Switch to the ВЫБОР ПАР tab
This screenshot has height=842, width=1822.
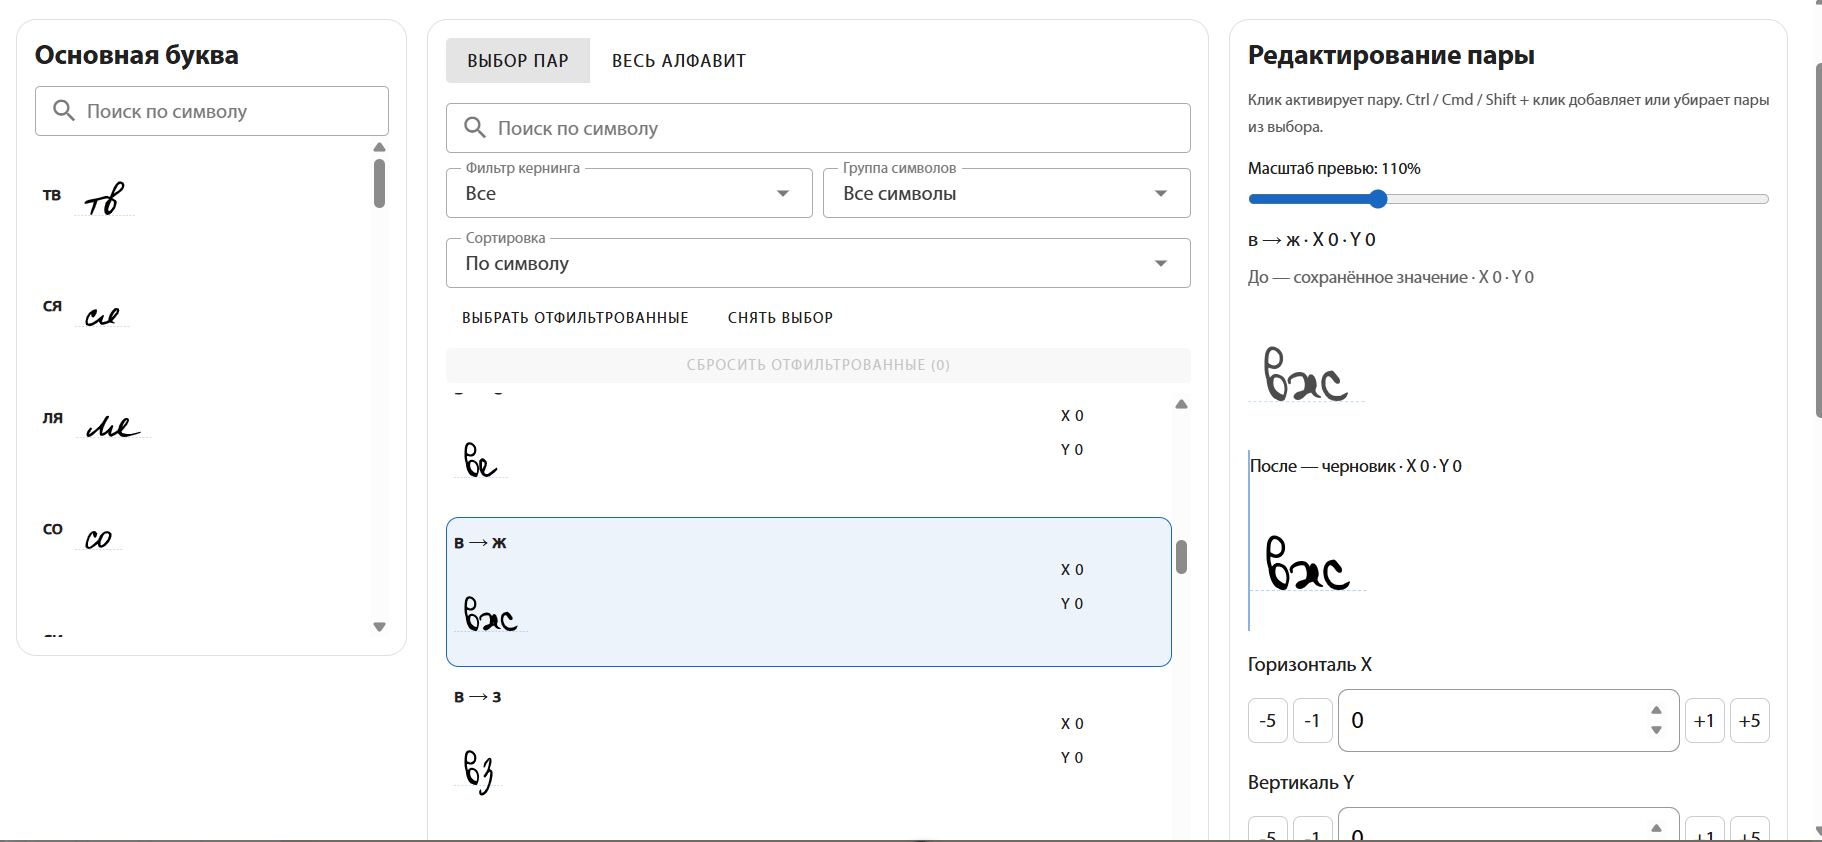[x=518, y=61]
